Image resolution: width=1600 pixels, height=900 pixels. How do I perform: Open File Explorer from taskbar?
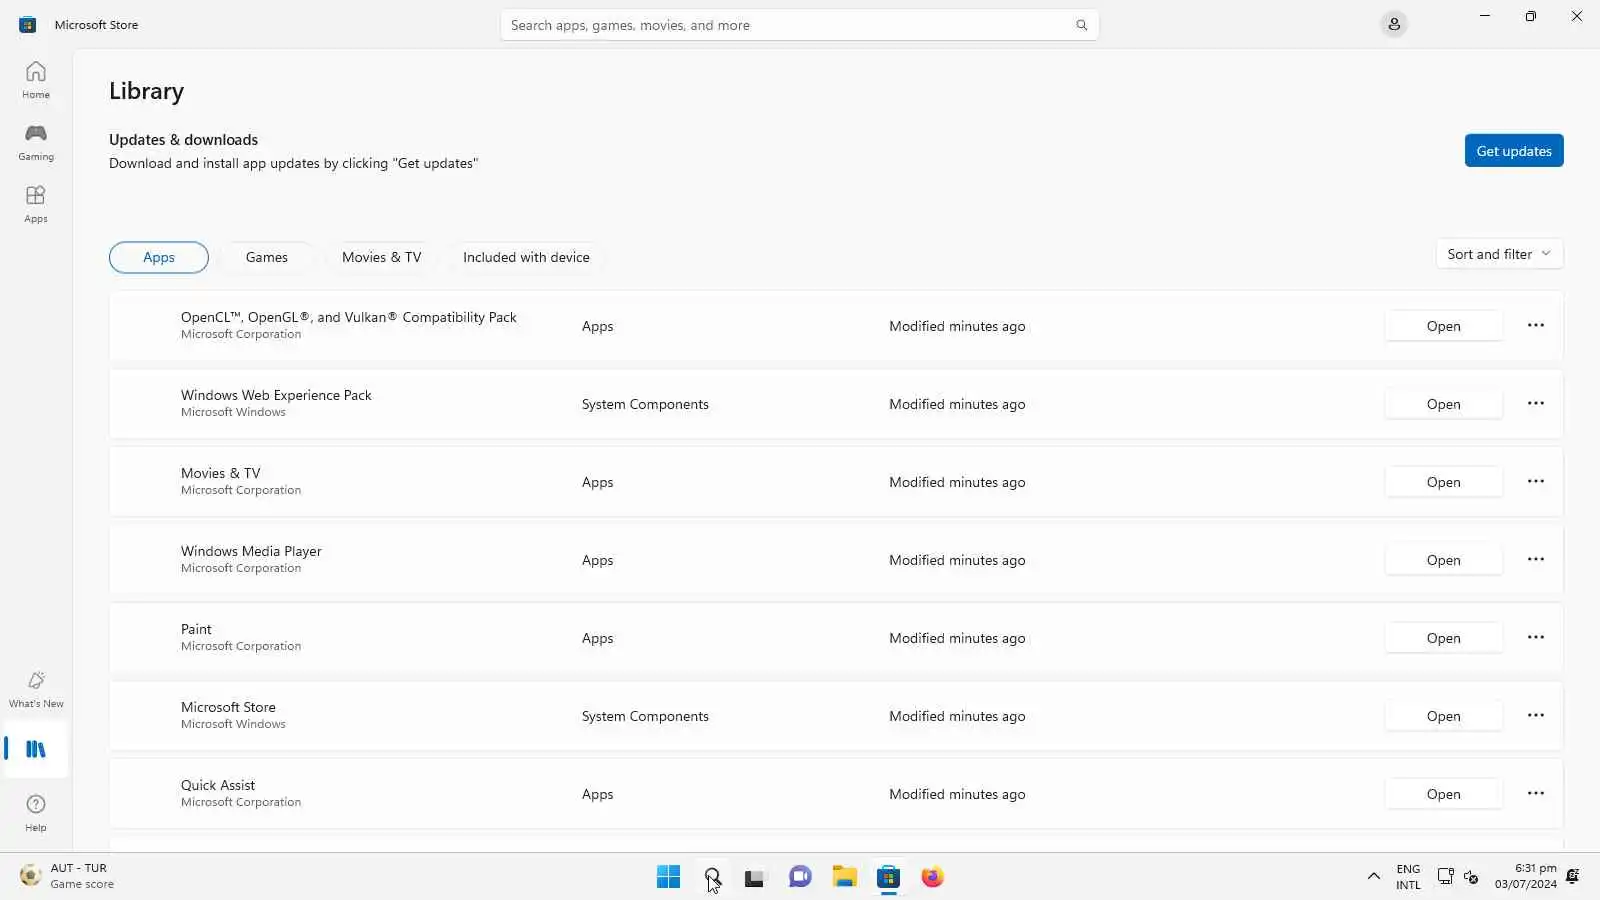click(x=845, y=877)
